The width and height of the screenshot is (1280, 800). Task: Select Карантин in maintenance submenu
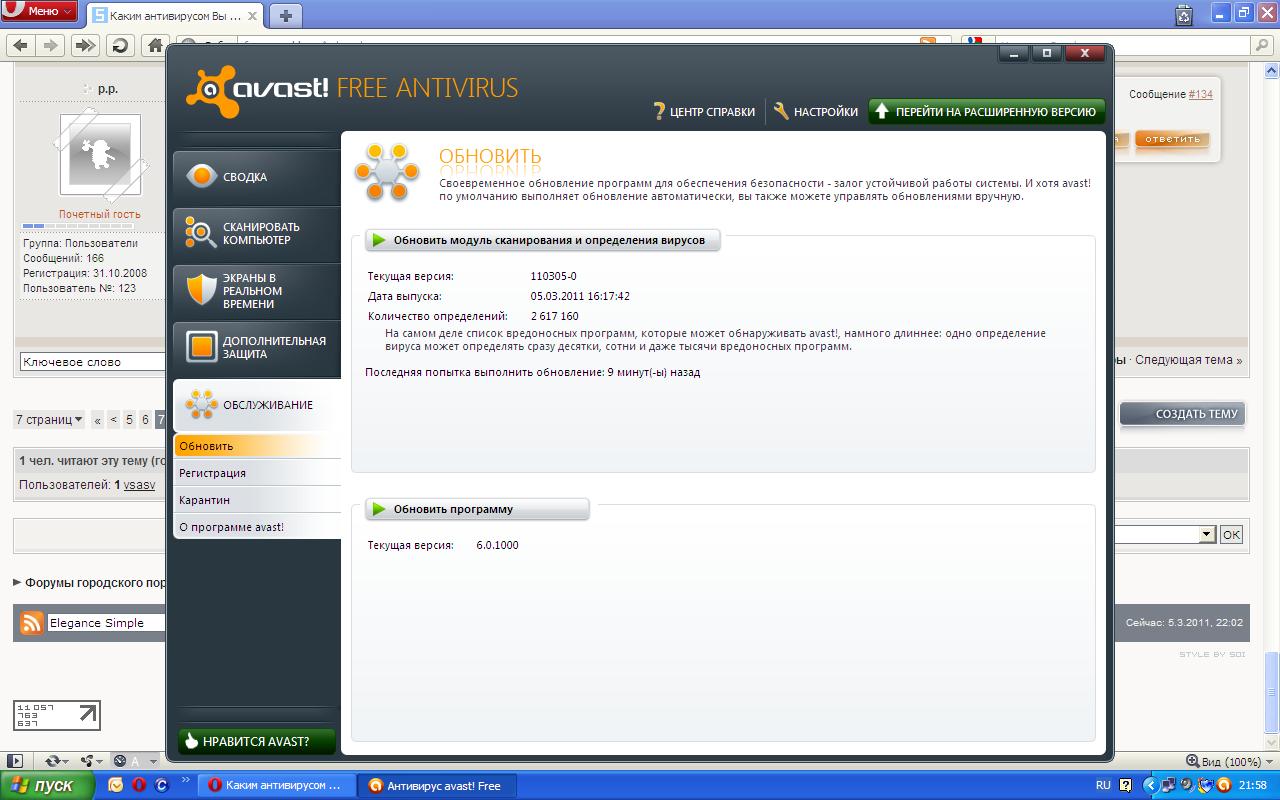(x=204, y=500)
